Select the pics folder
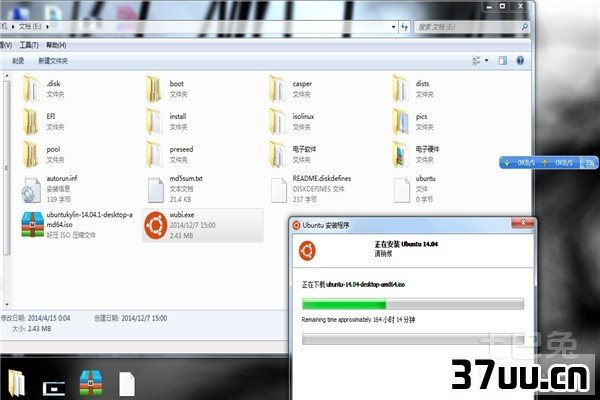Image resolution: width=600 pixels, height=400 pixels. pyautogui.click(x=412, y=121)
